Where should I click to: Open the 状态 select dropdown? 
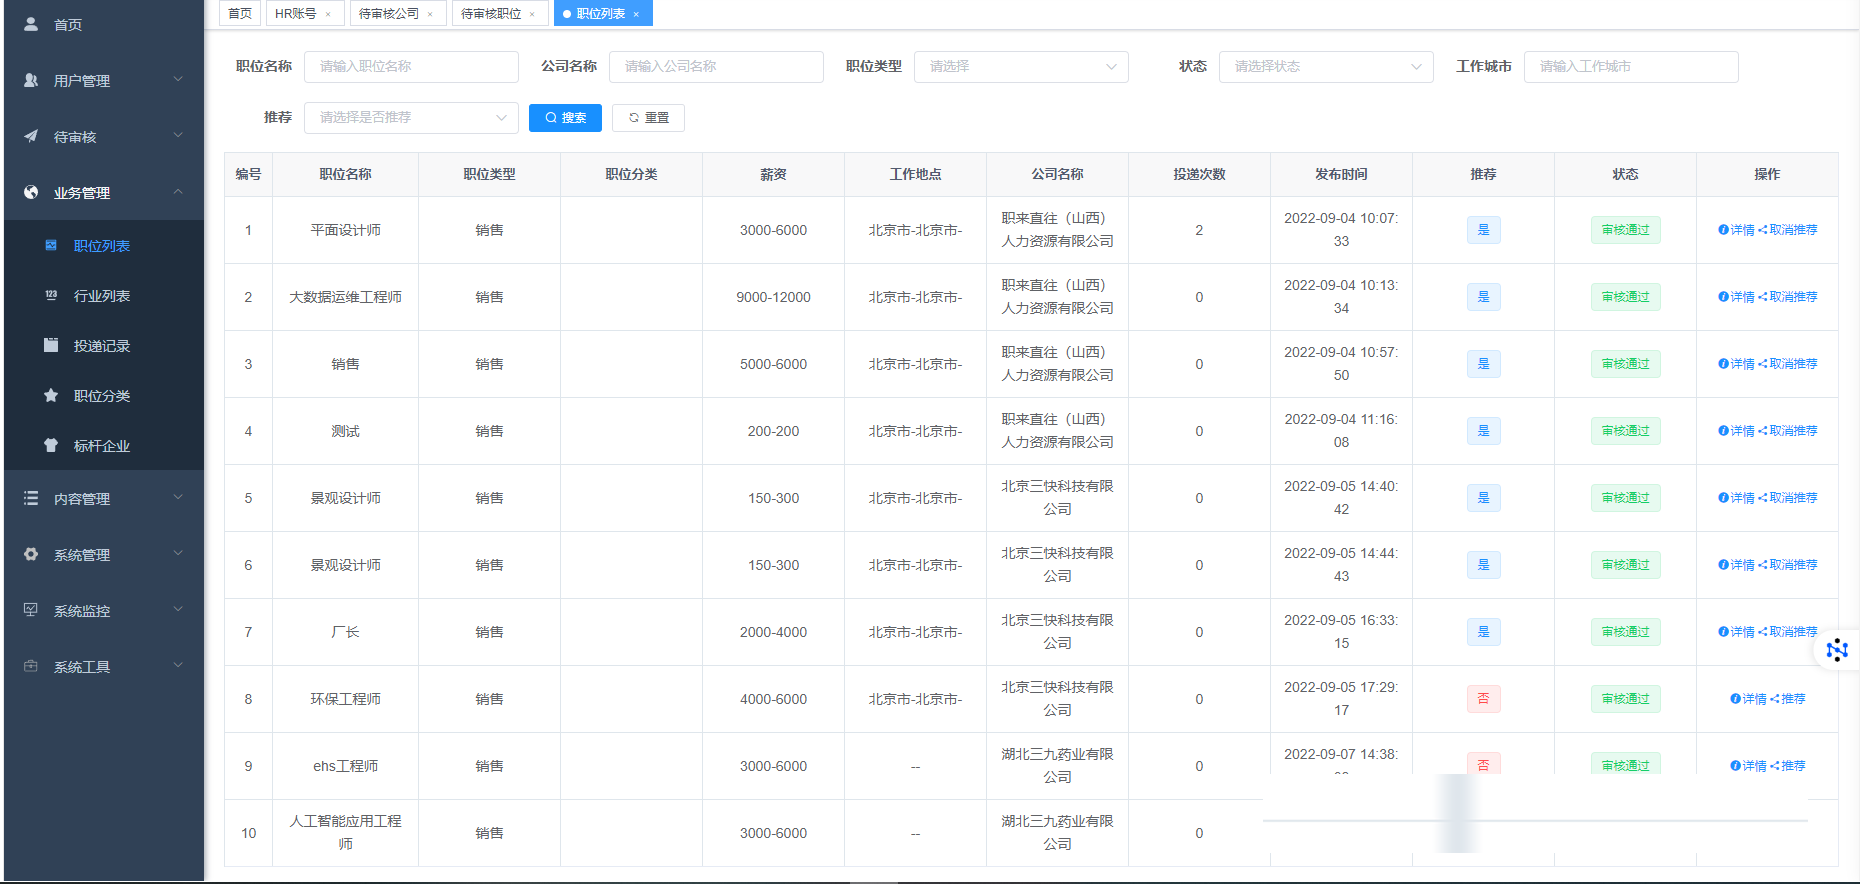click(1325, 67)
